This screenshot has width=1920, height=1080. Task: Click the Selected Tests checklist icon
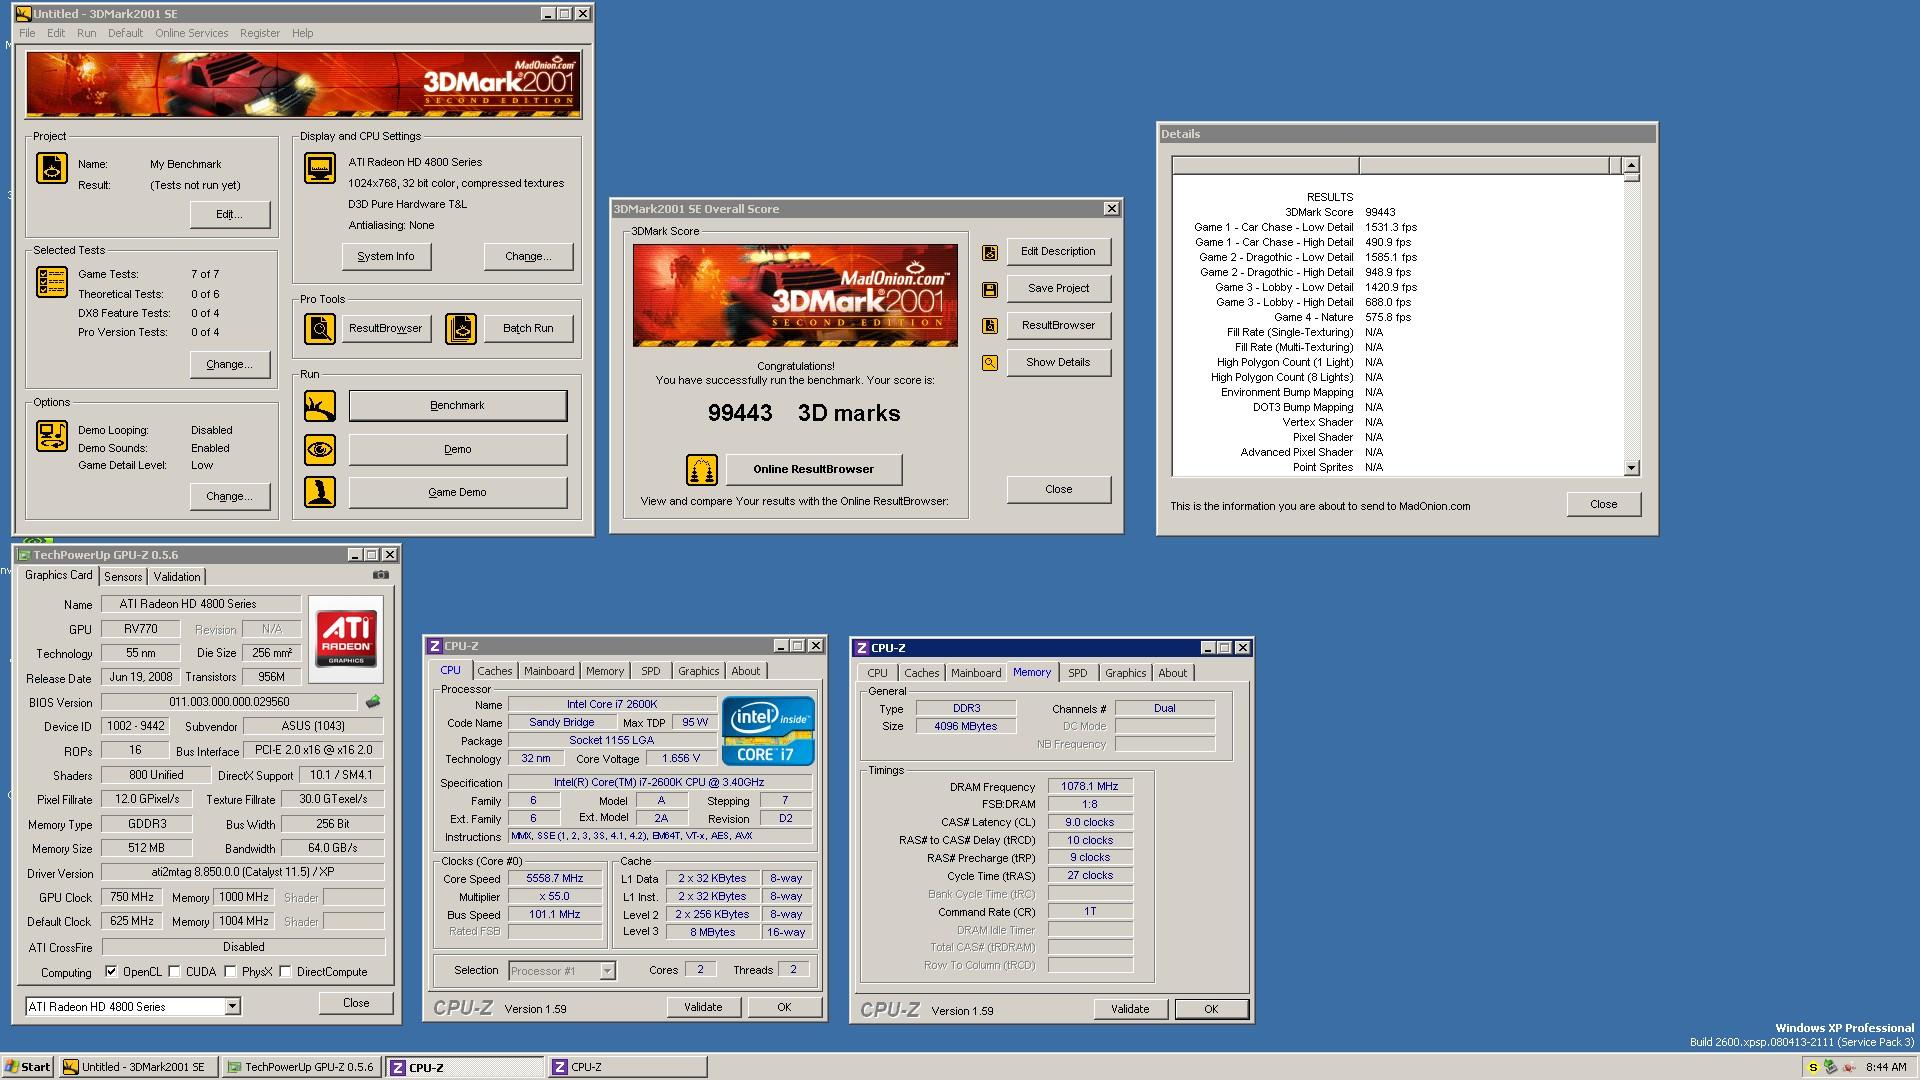click(52, 282)
